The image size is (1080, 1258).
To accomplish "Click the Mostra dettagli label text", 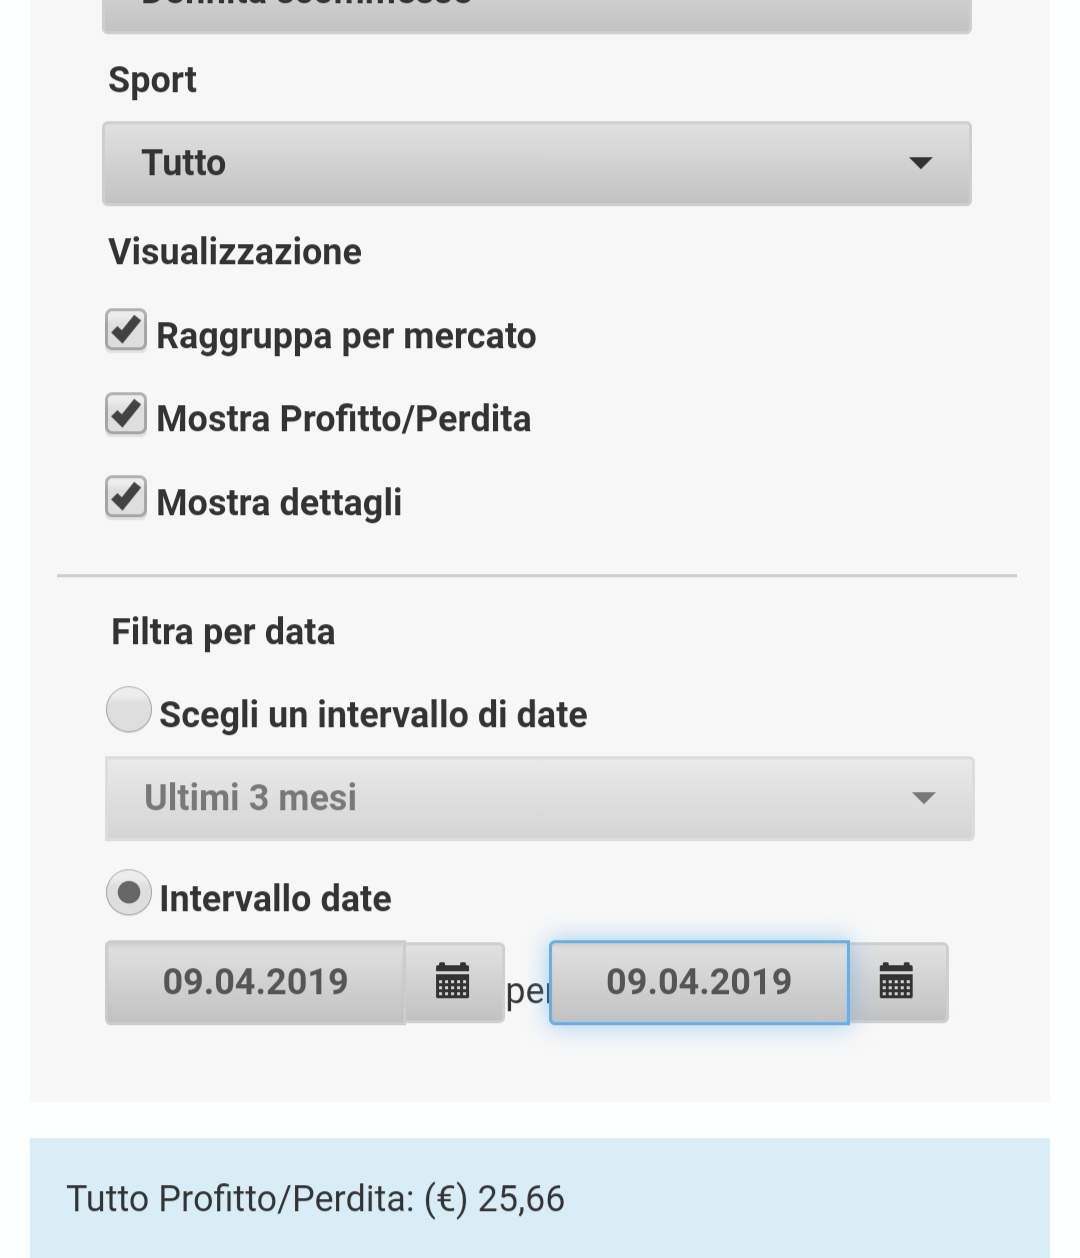I will click(279, 502).
